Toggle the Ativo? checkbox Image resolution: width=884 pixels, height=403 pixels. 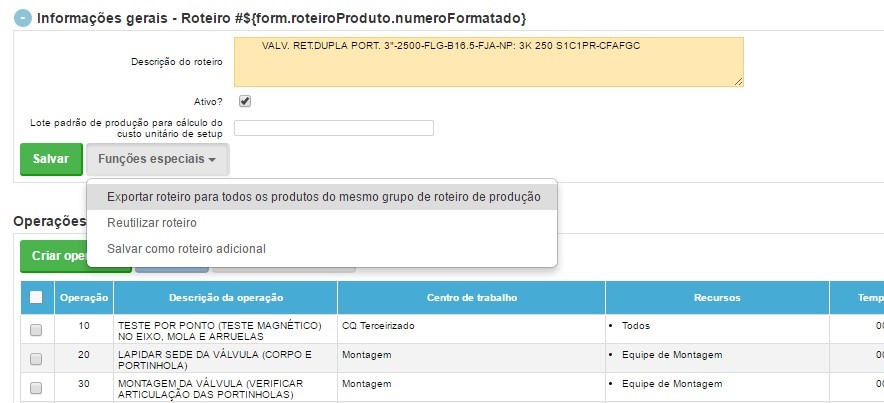[x=245, y=101]
